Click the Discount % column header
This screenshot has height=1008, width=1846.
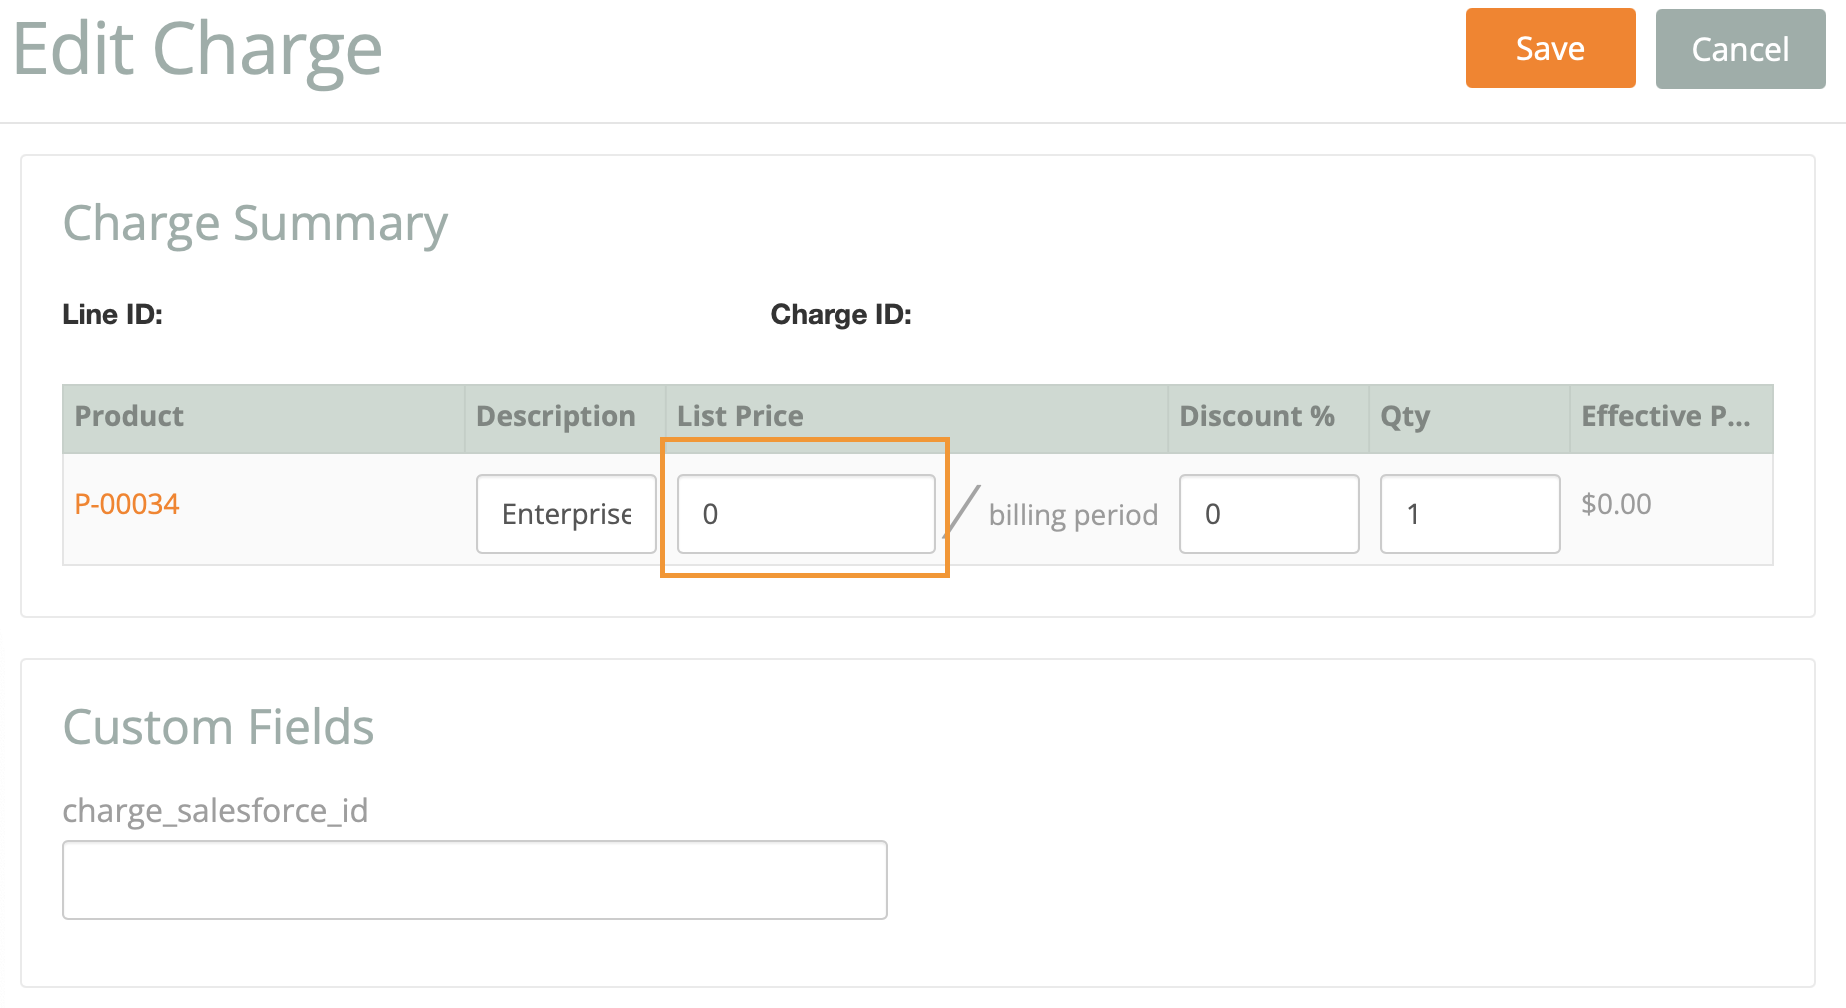1268,417
